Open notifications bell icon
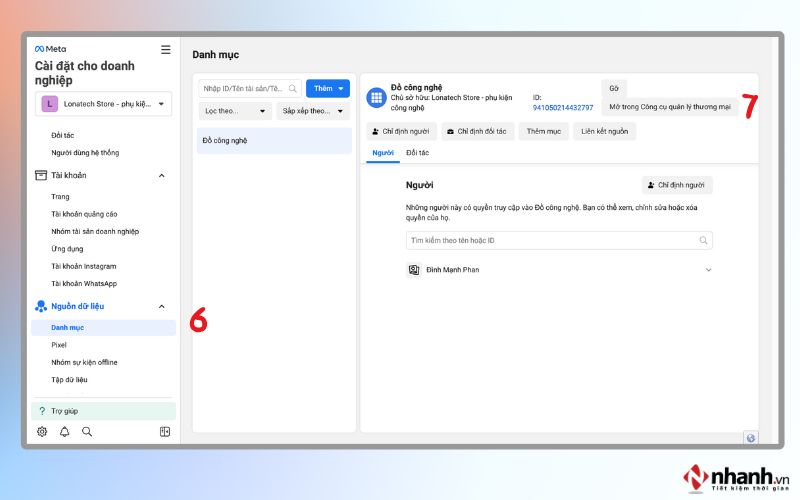Image resolution: width=800 pixels, height=500 pixels. tap(64, 432)
